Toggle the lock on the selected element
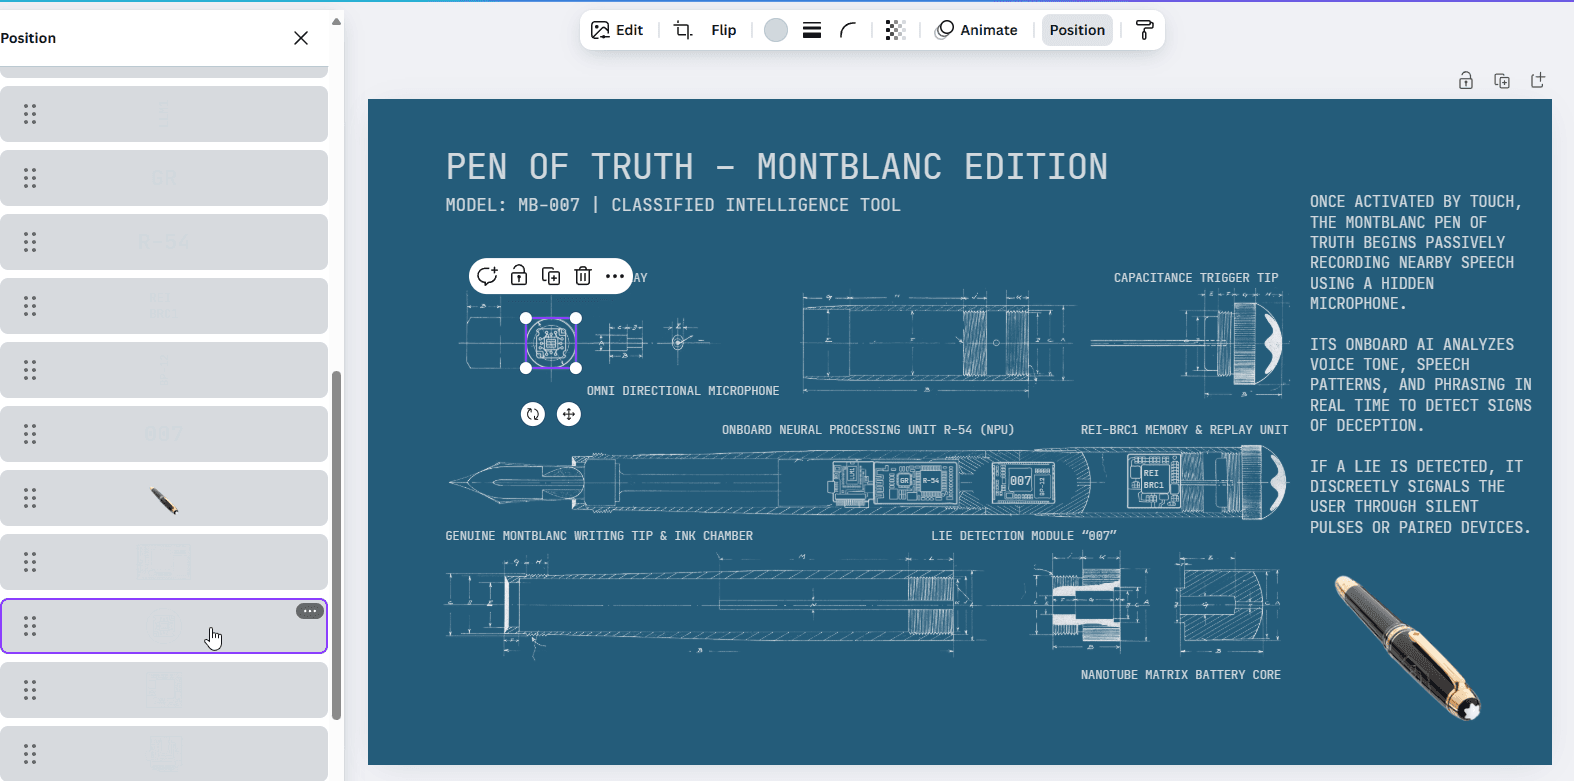This screenshot has width=1574, height=781. click(x=519, y=276)
